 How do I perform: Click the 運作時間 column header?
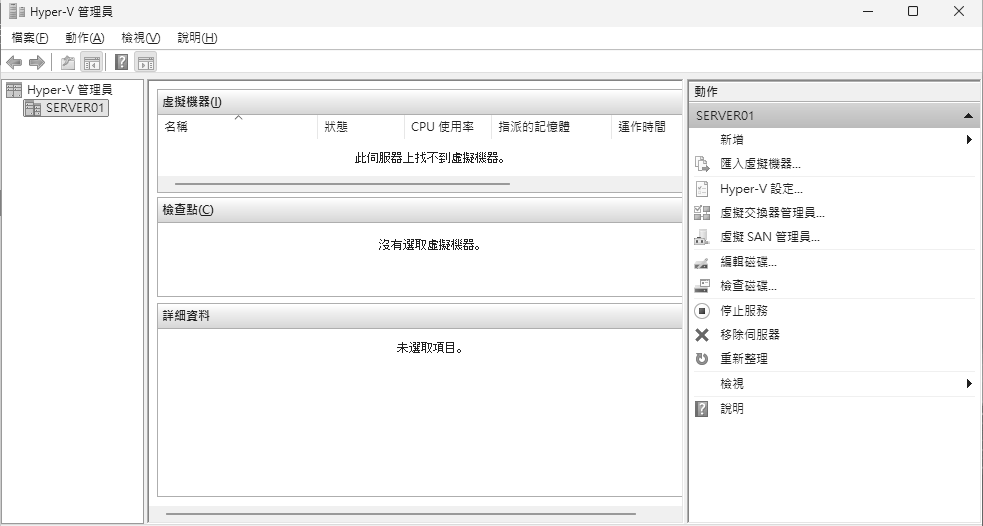pos(647,127)
